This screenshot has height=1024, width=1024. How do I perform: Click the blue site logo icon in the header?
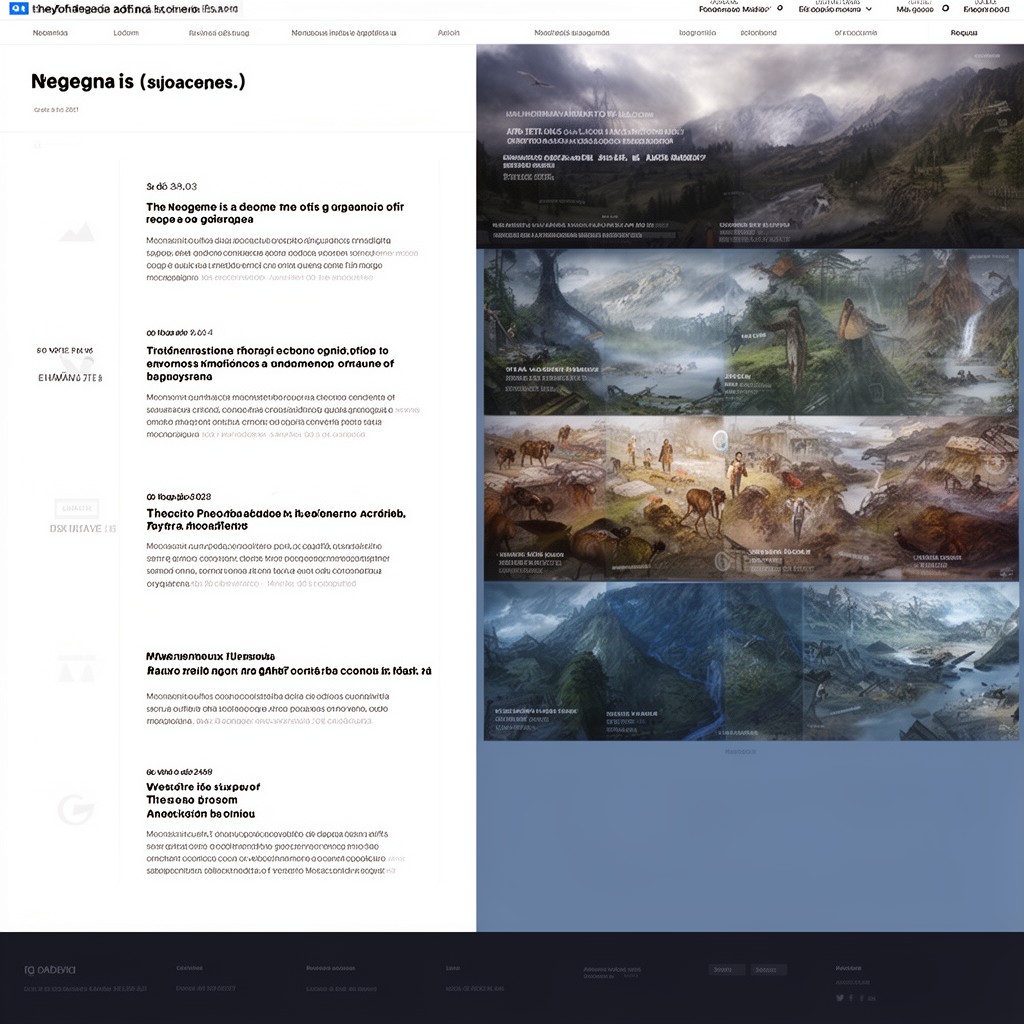pyautogui.click(x=18, y=8)
